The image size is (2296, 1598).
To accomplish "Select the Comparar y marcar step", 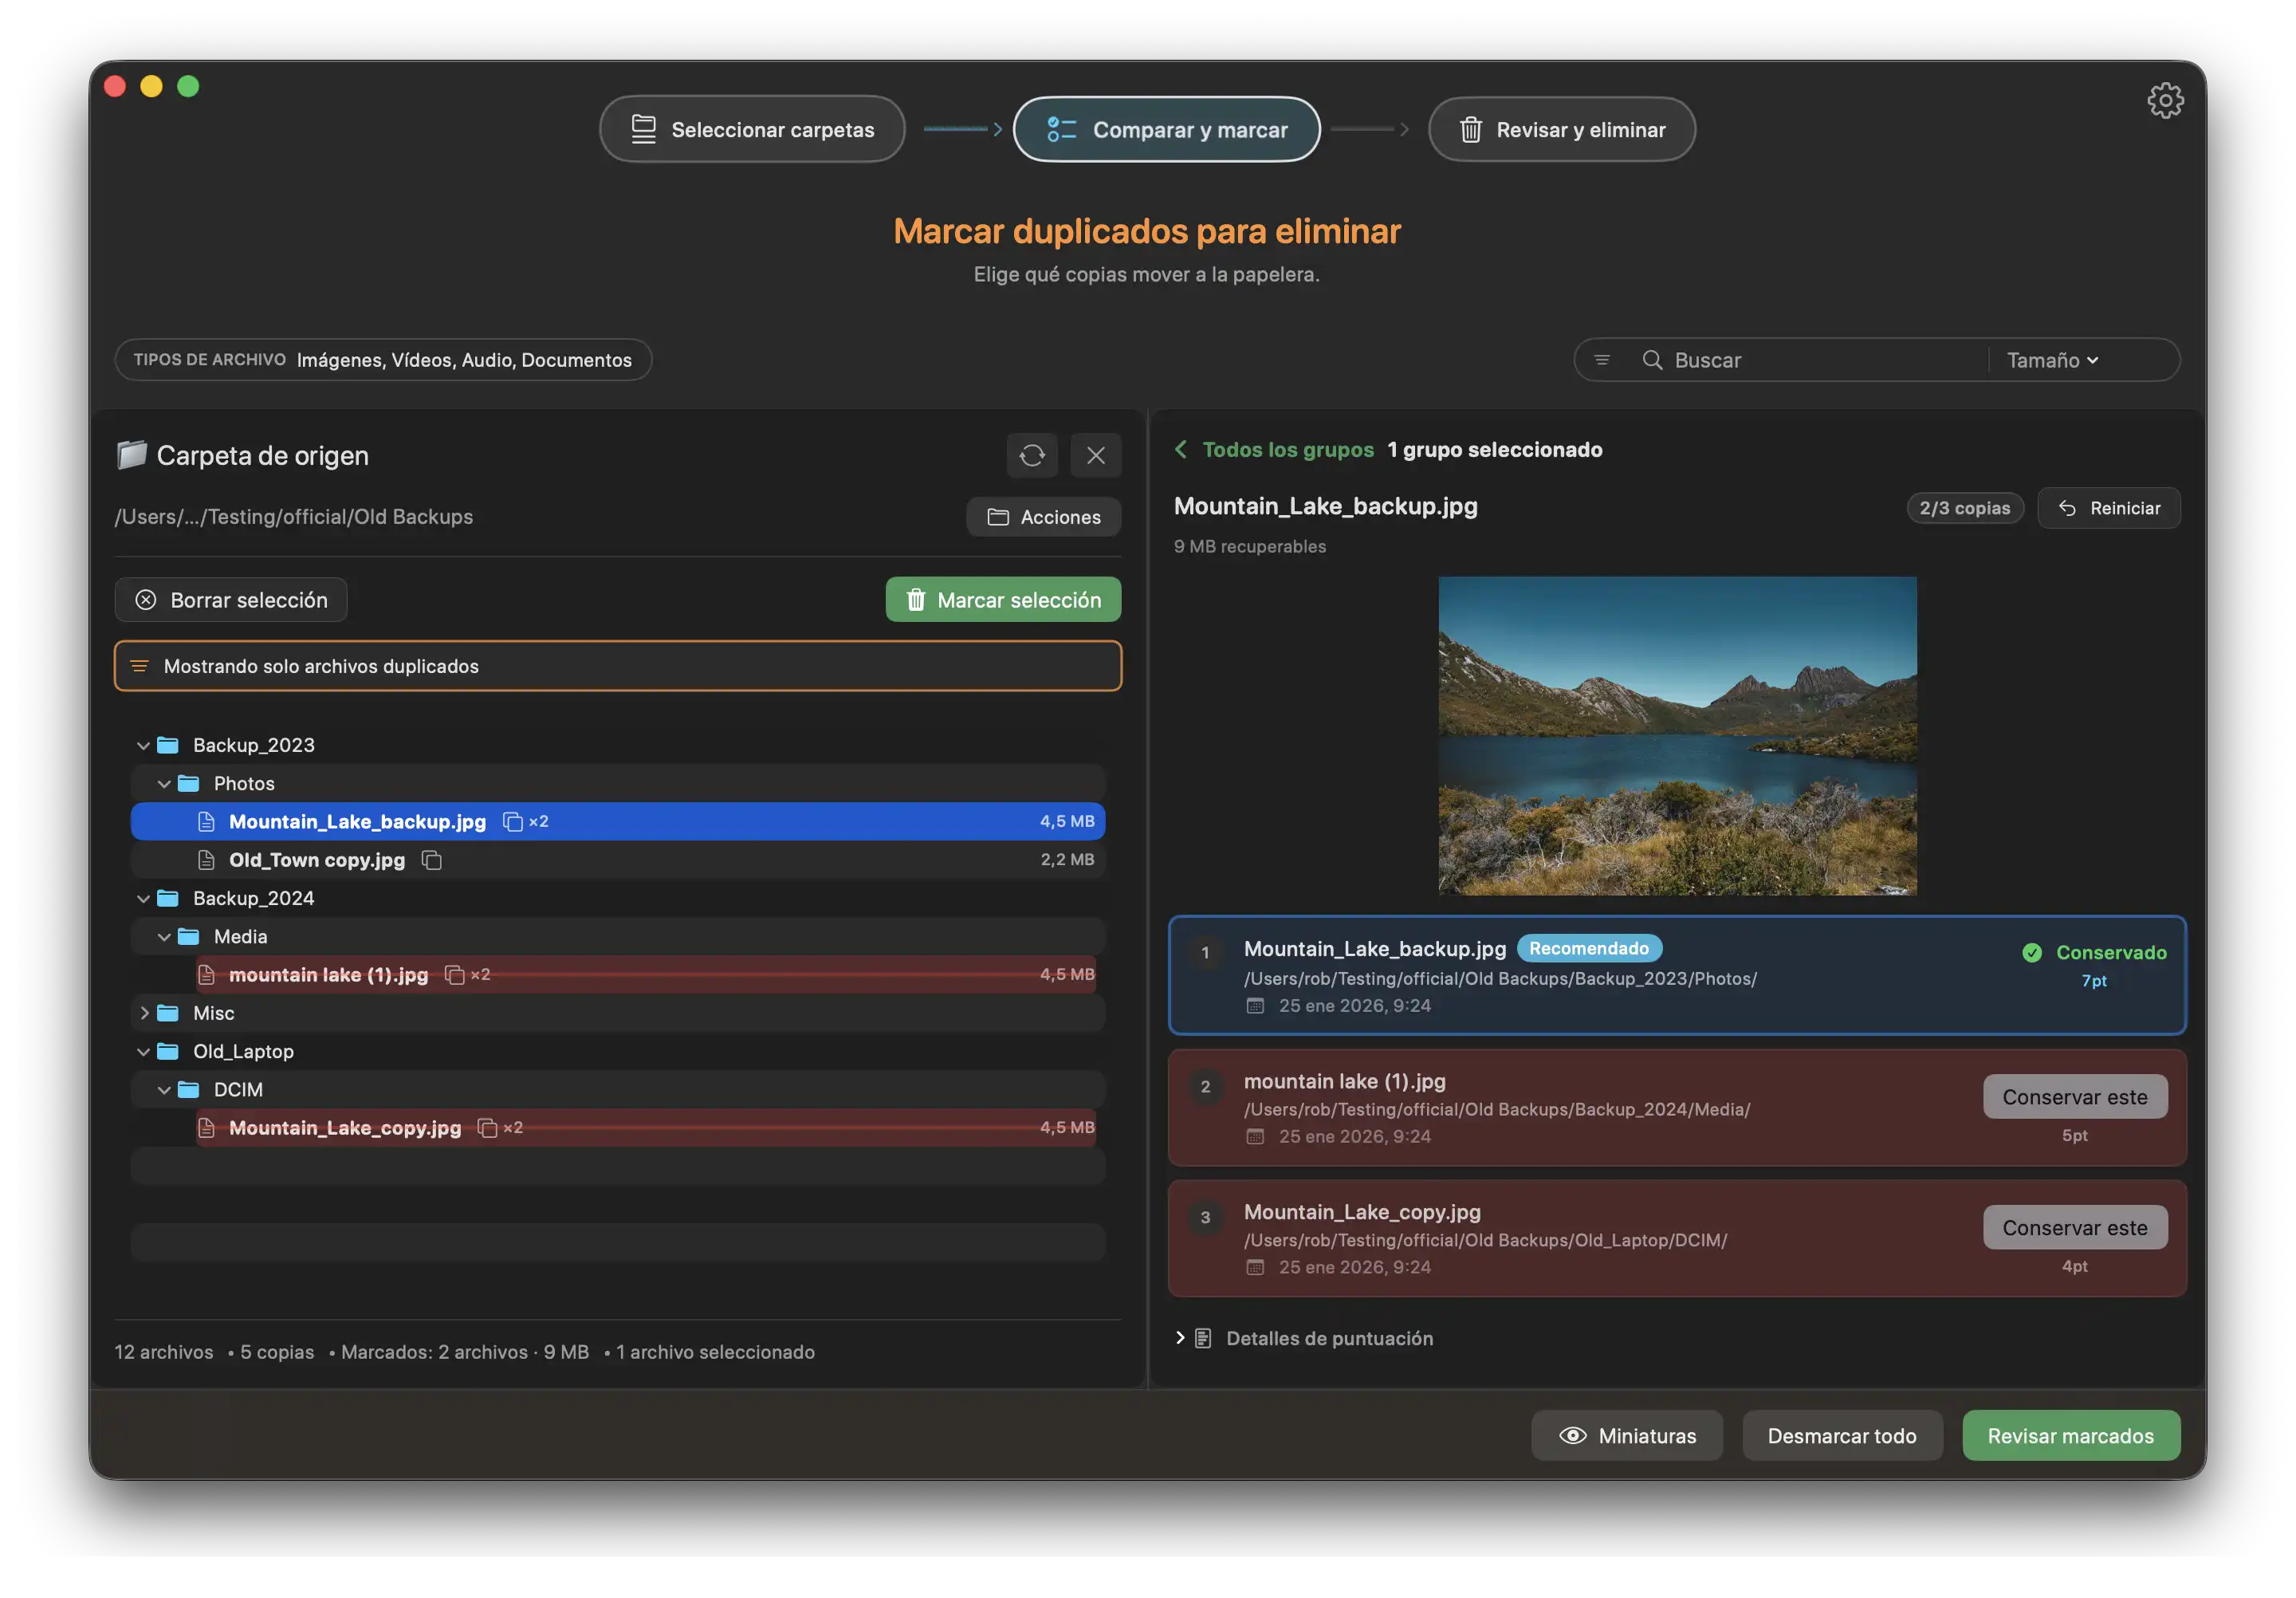I will pyautogui.click(x=1167, y=129).
